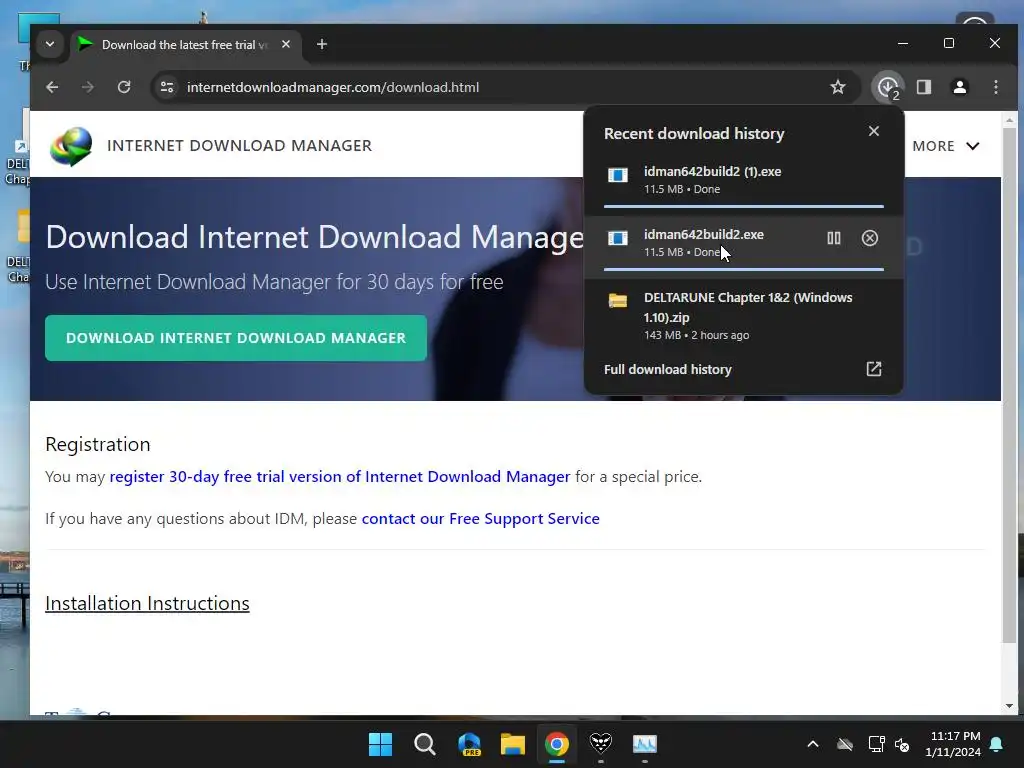Bookmark this page with the star icon
Image resolution: width=1024 pixels, height=768 pixels.
click(838, 87)
